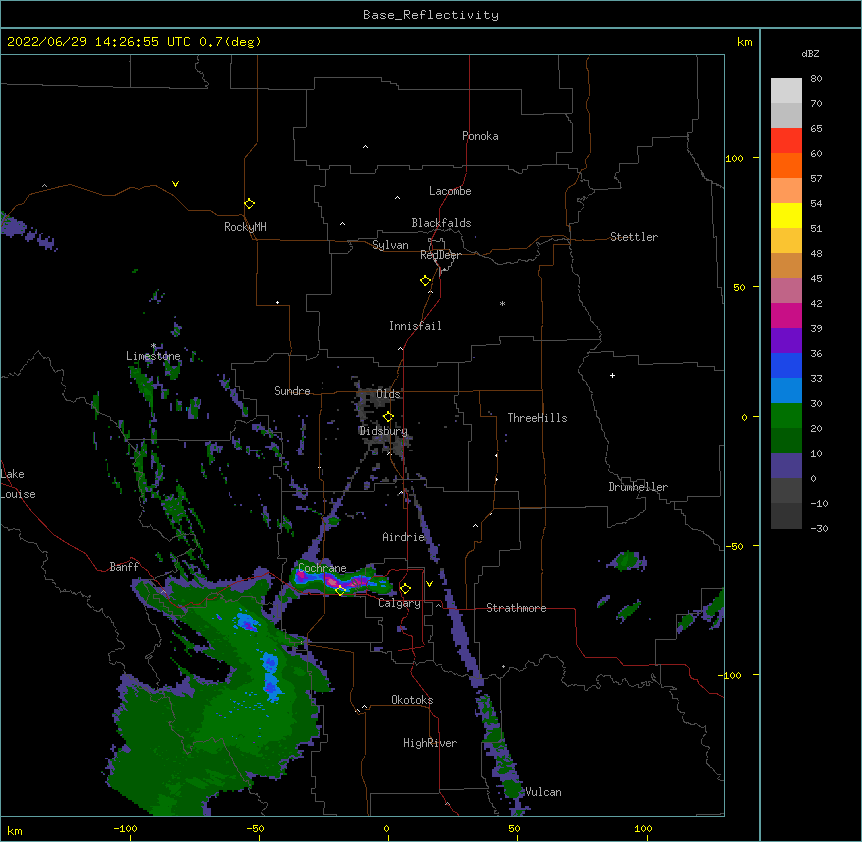
Task: Click the asterisk marker east of Innisfail
Action: click(x=502, y=303)
